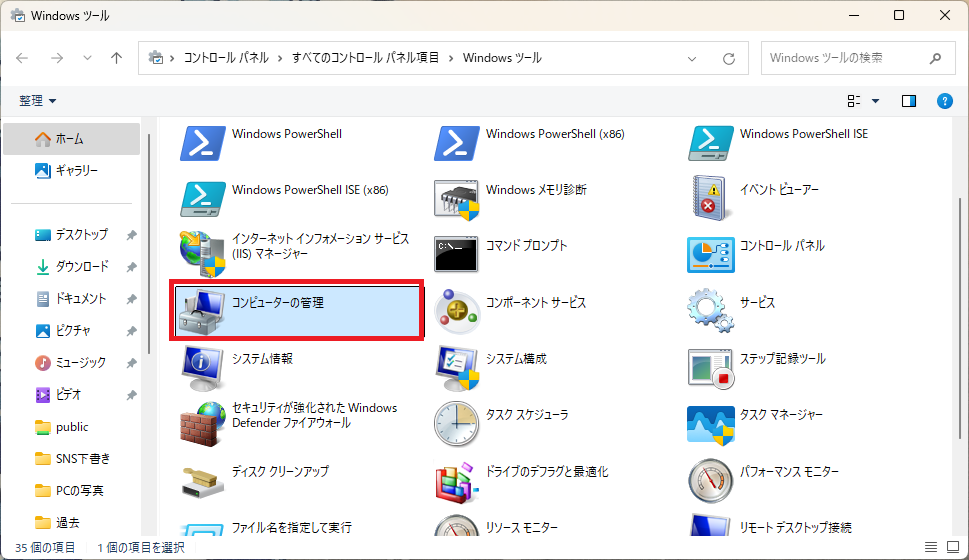Select the タスク スケジューラ clock icon
Viewport: 969px width, 560px height.
click(457, 424)
